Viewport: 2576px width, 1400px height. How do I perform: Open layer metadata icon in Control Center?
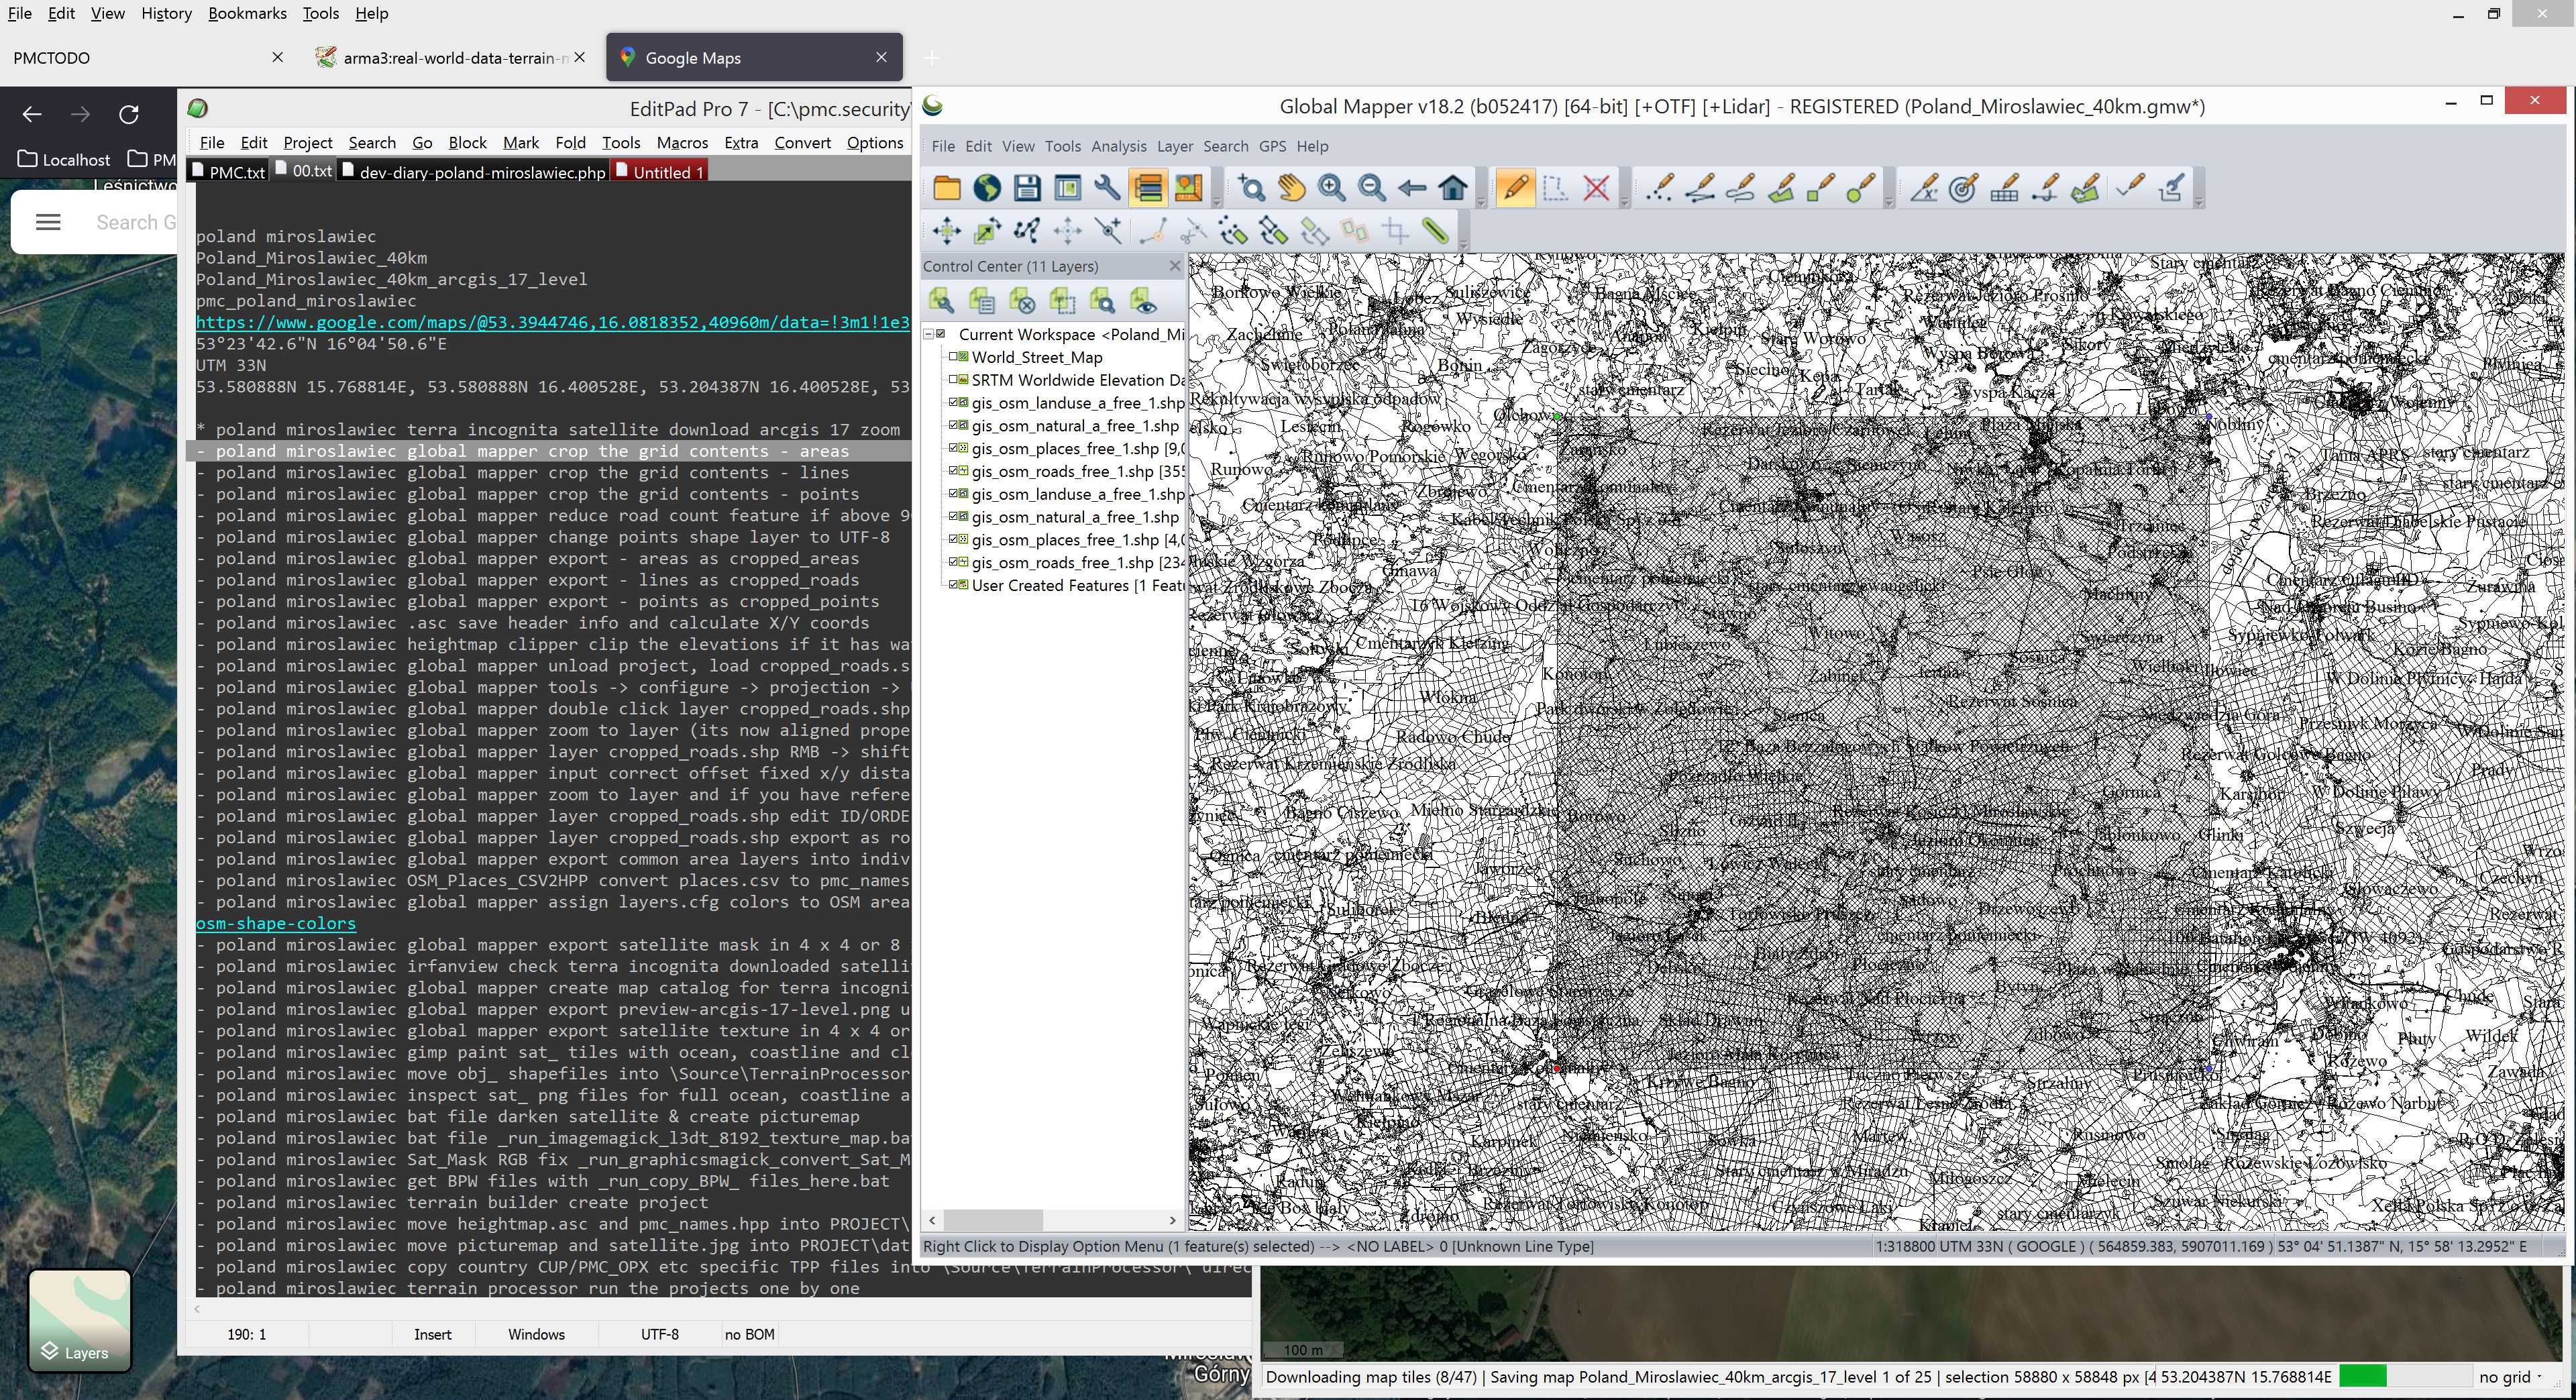pyautogui.click(x=981, y=300)
